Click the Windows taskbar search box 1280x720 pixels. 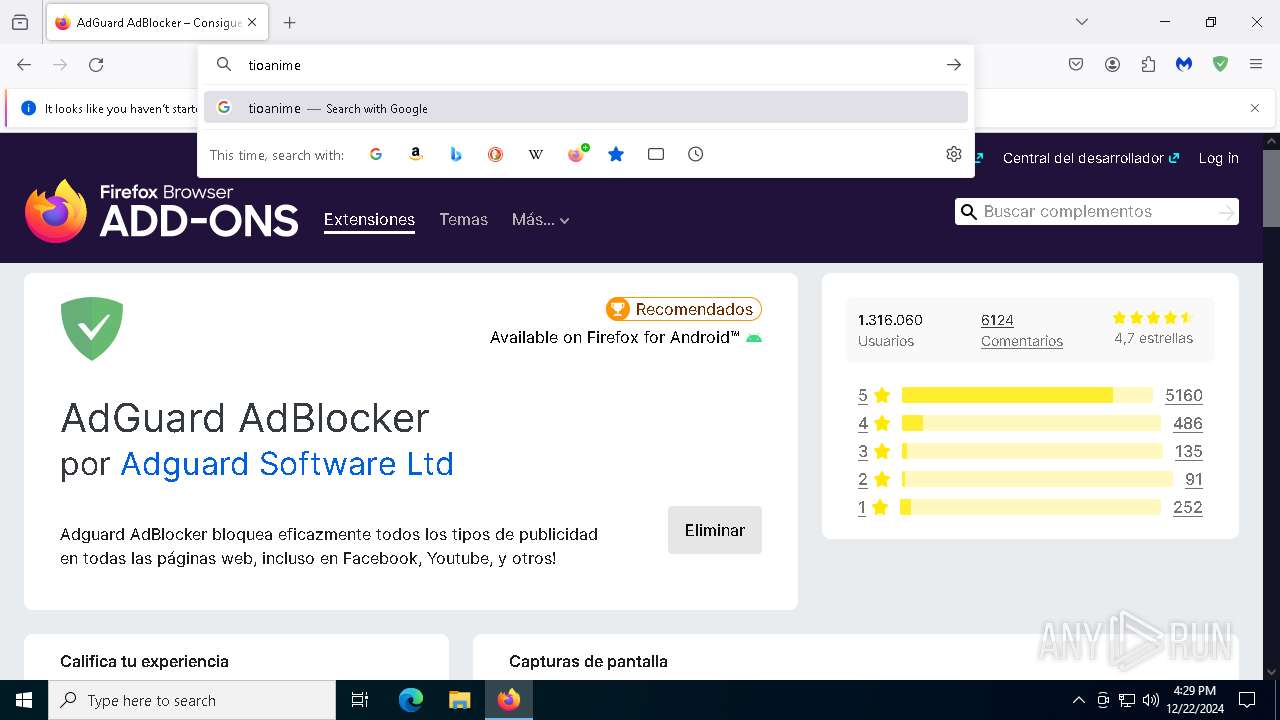click(x=192, y=700)
